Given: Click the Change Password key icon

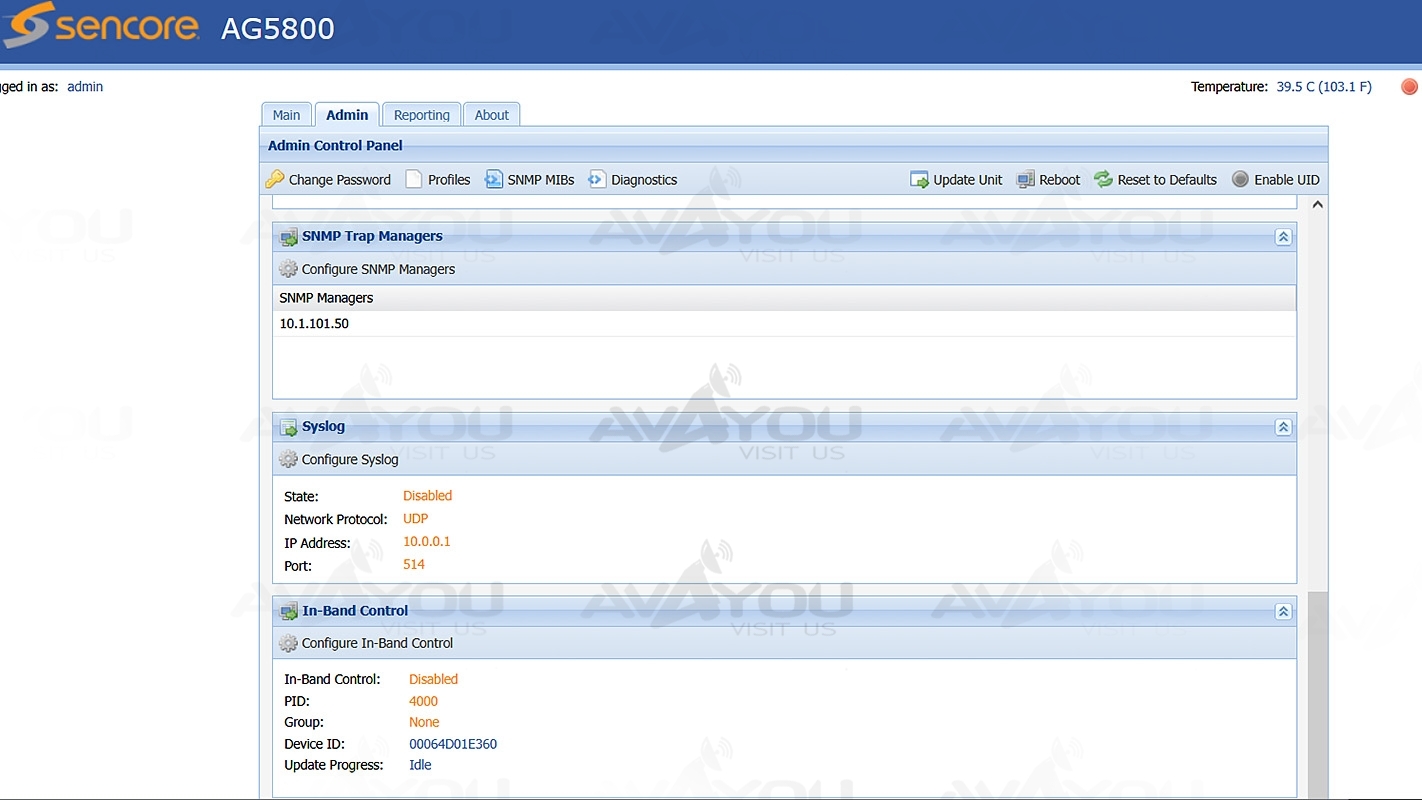Looking at the screenshot, I should (275, 180).
